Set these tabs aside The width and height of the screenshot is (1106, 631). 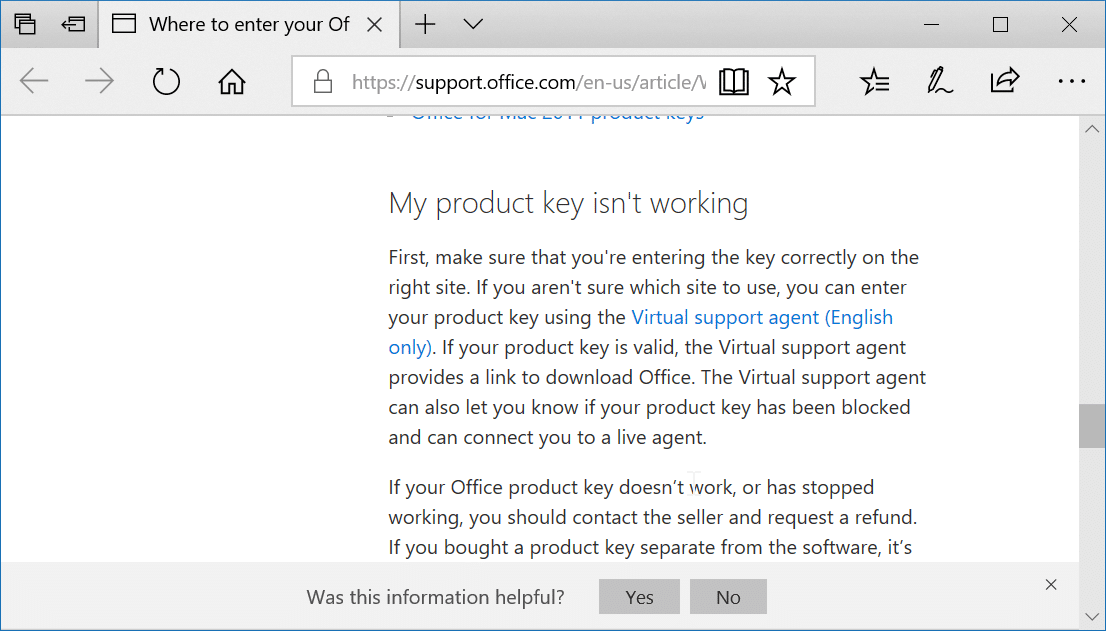click(x=73, y=24)
